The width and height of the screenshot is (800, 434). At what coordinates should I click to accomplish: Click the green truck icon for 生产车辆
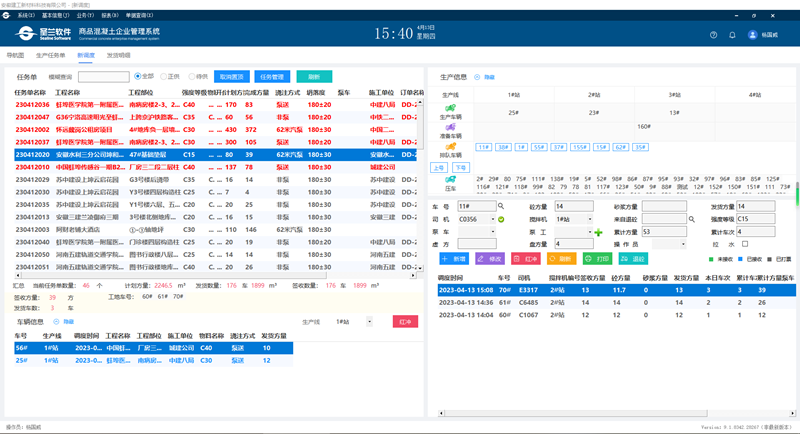[449, 109]
